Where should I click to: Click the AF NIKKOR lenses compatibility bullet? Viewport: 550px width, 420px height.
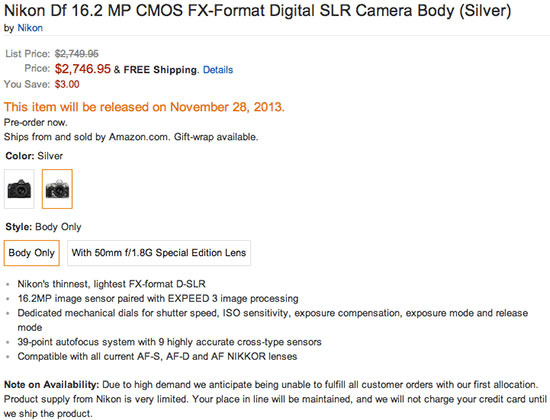[157, 356]
